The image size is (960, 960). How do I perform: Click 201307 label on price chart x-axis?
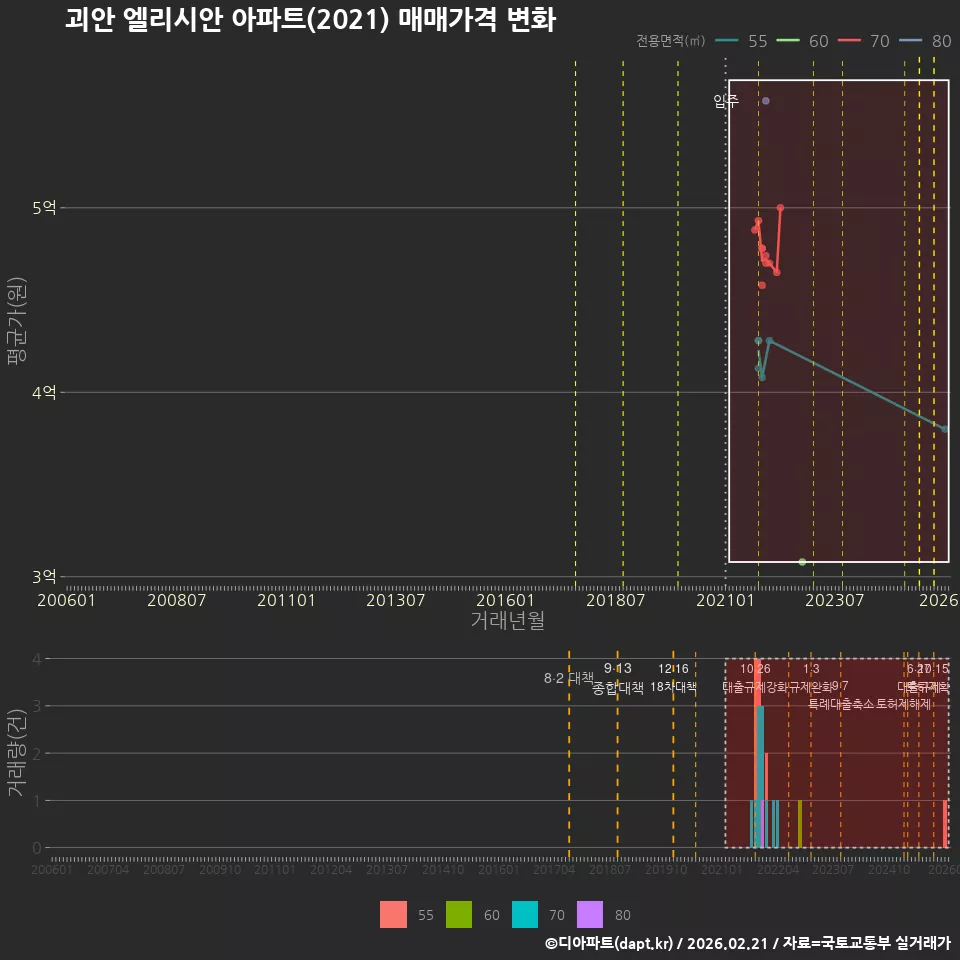pyautogui.click(x=396, y=600)
